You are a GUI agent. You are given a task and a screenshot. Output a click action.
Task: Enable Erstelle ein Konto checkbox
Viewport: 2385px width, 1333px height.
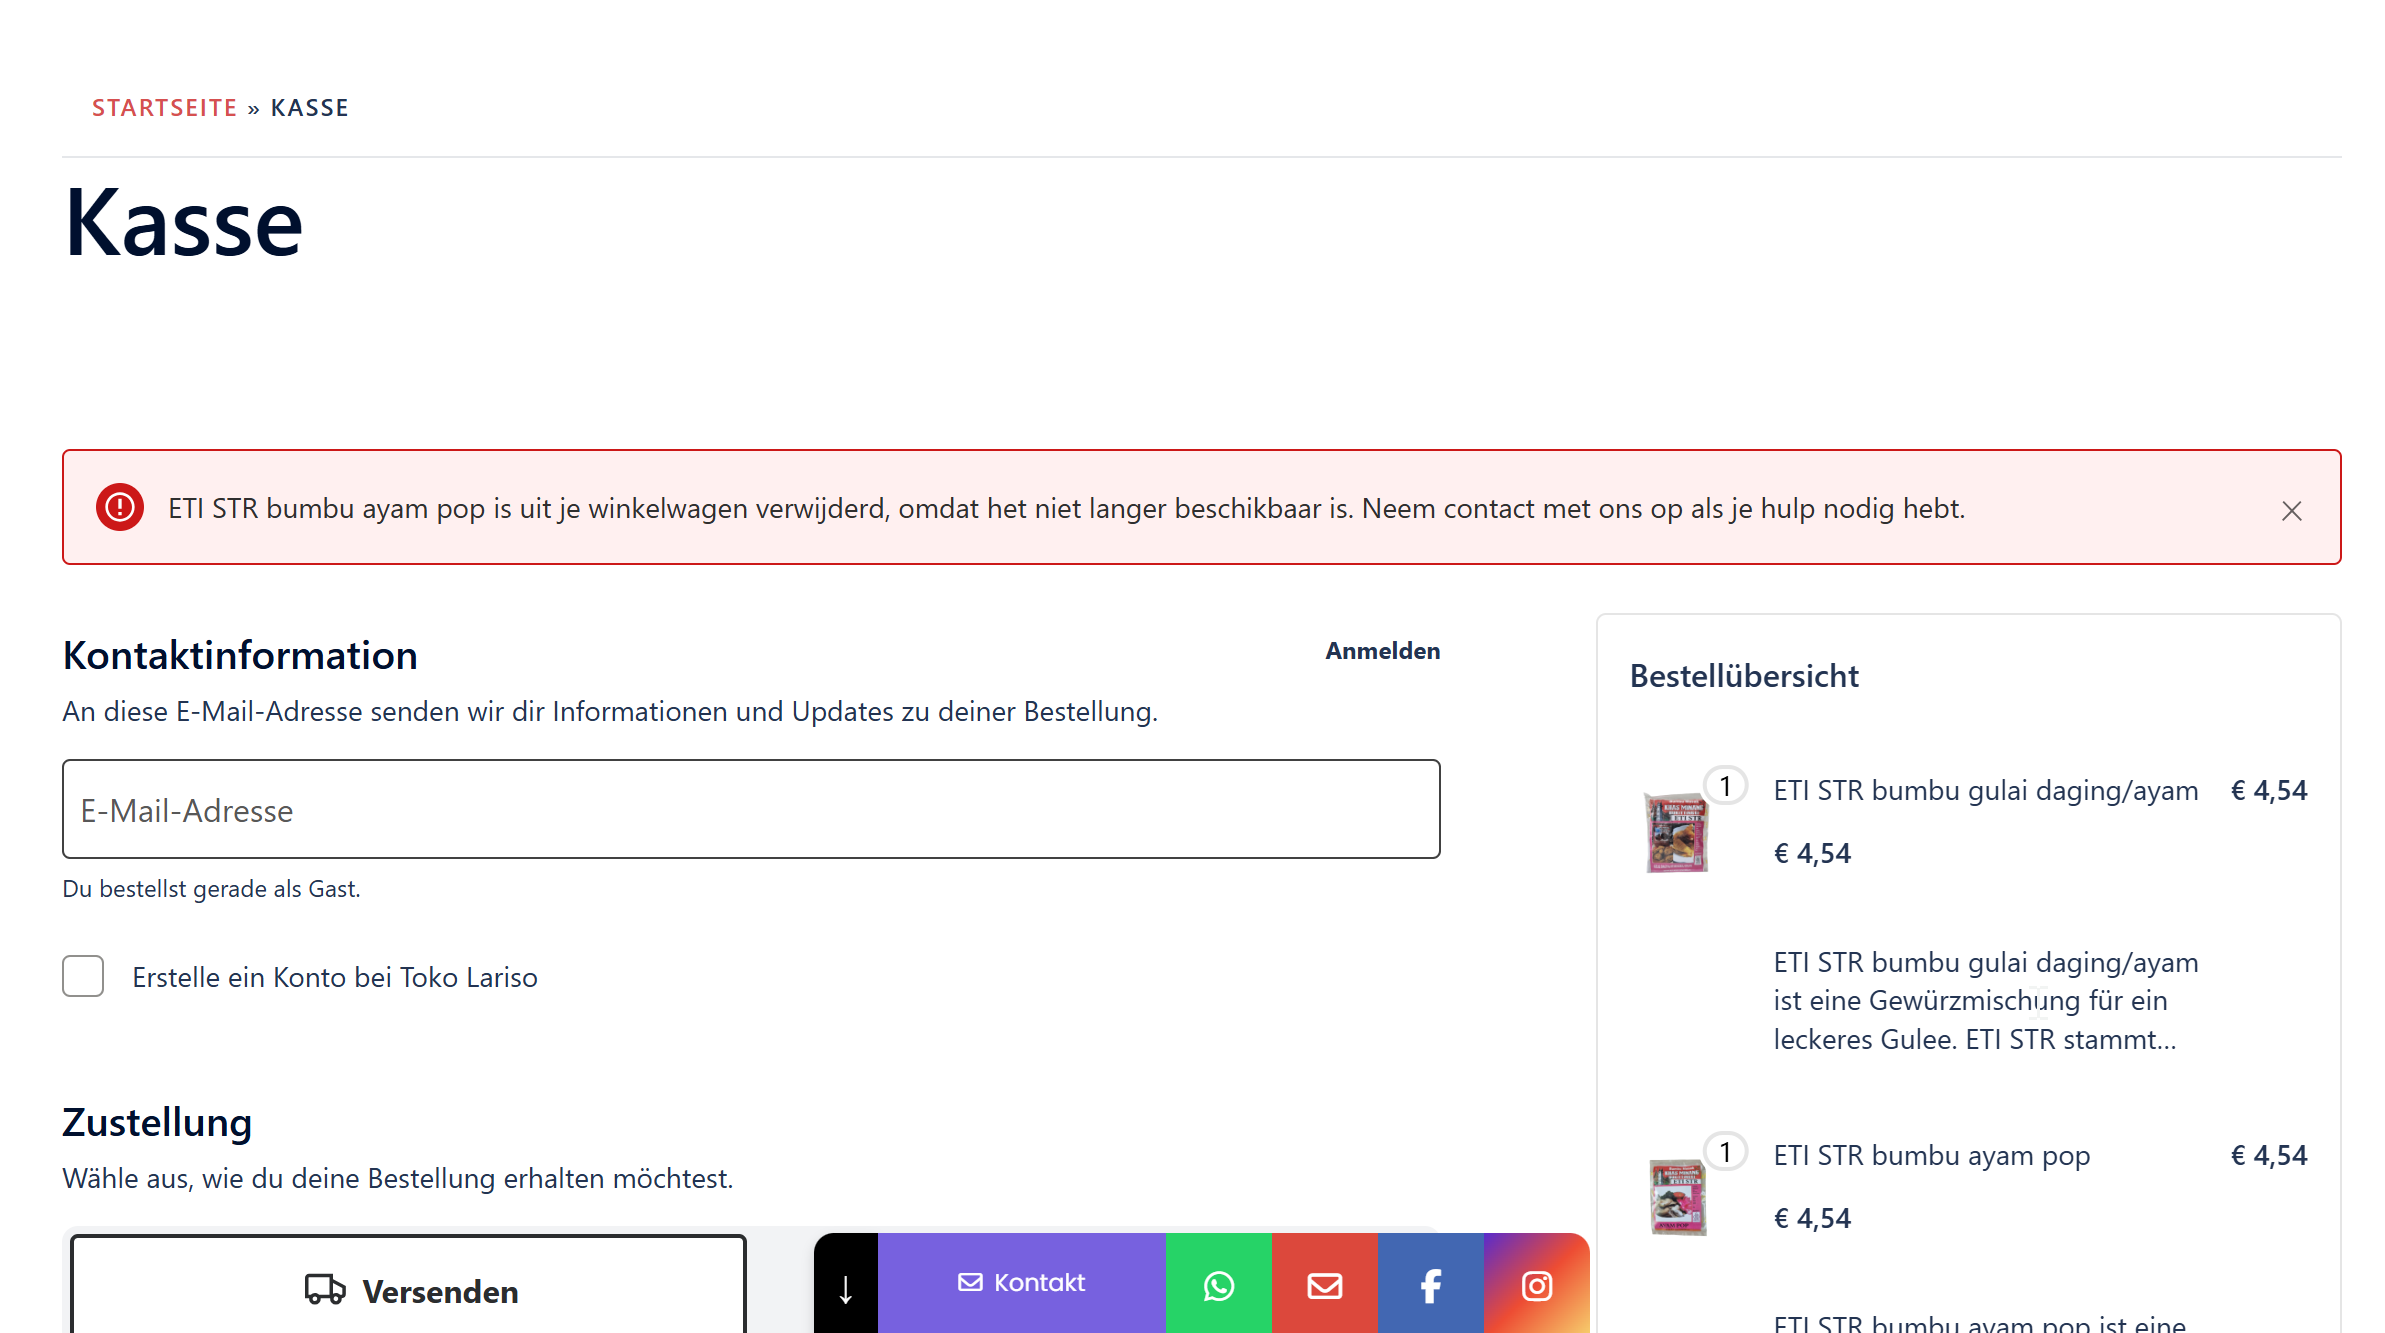(x=83, y=976)
